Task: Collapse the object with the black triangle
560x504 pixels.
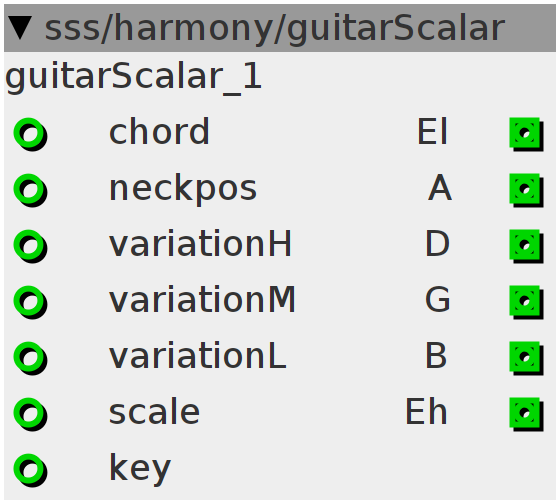Action: pyautogui.click(x=20, y=28)
